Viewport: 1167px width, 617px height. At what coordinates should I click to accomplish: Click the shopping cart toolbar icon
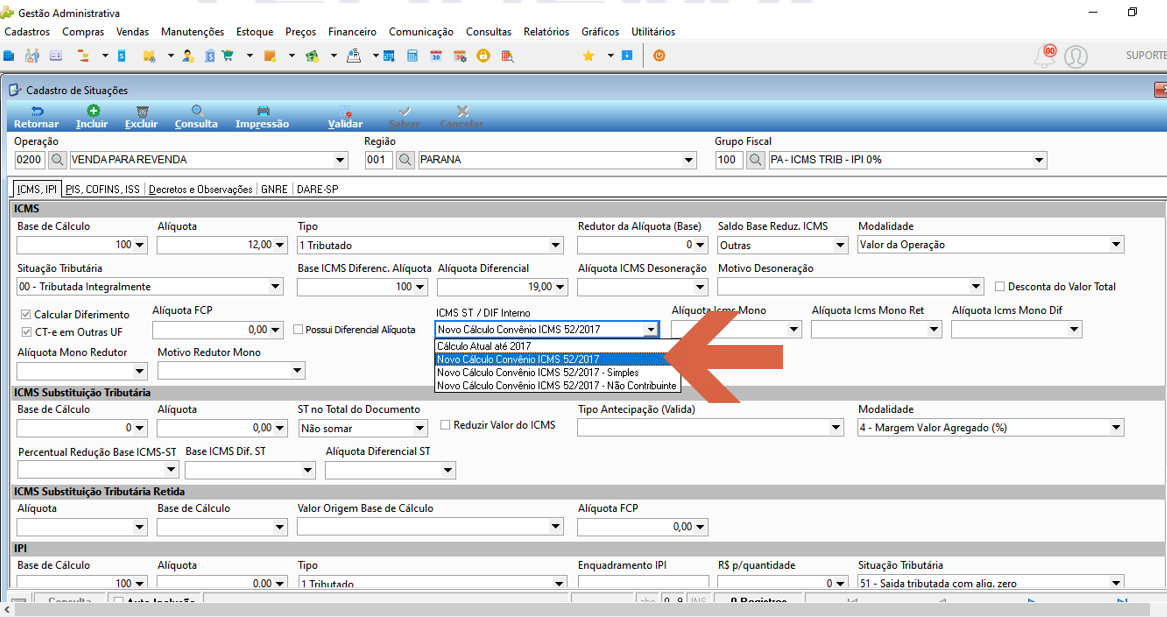(228, 56)
